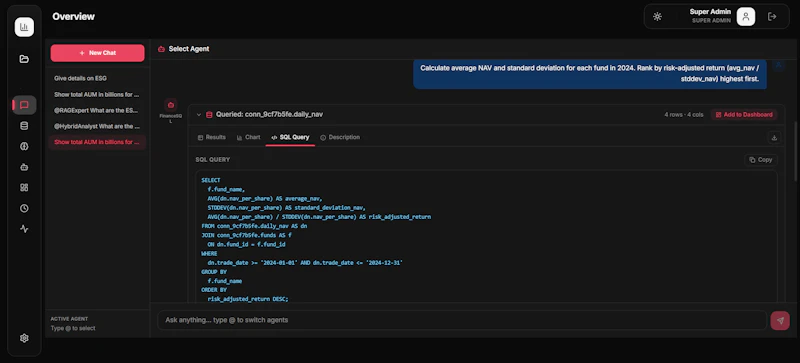Click the SELECT keyword in query

coord(211,180)
